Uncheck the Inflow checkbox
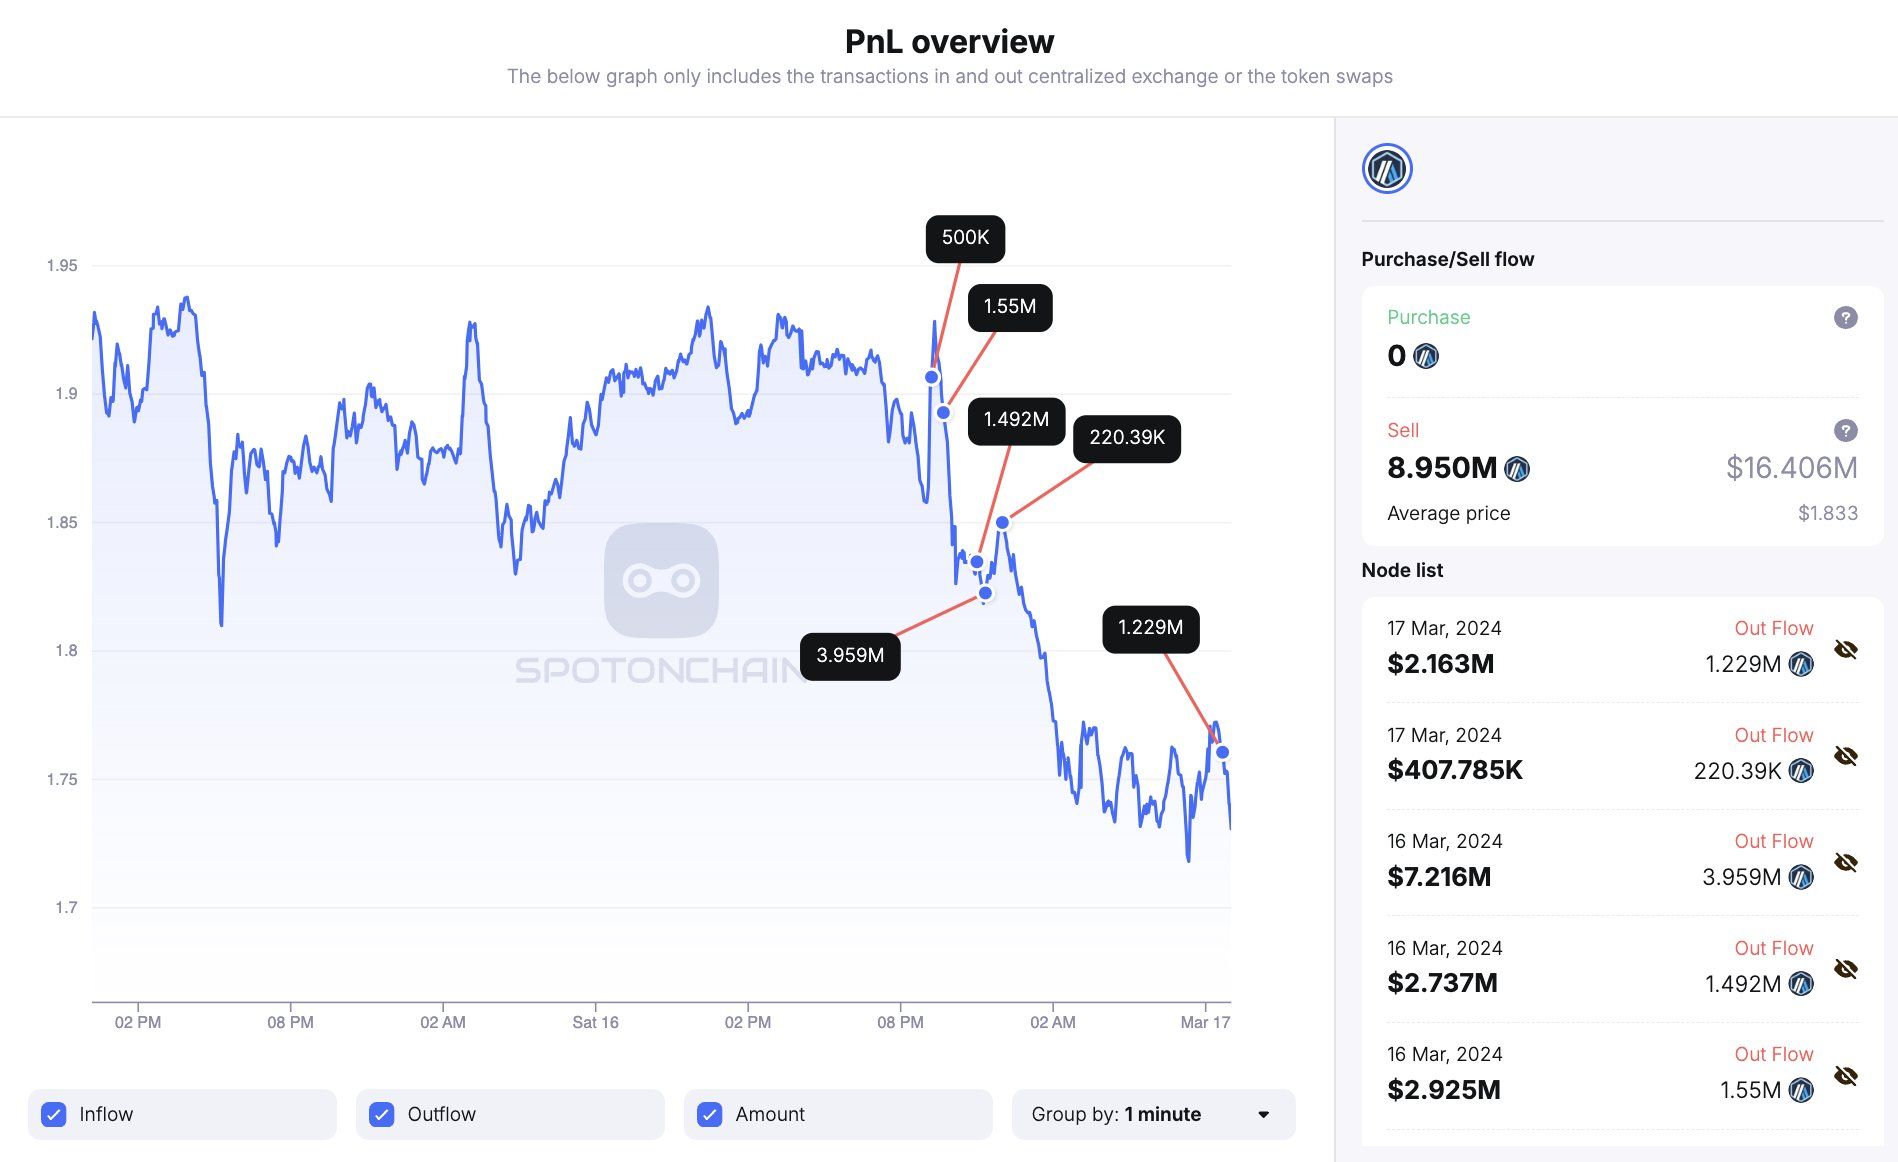Image resolution: width=1898 pixels, height=1162 pixels. pos(54,1114)
